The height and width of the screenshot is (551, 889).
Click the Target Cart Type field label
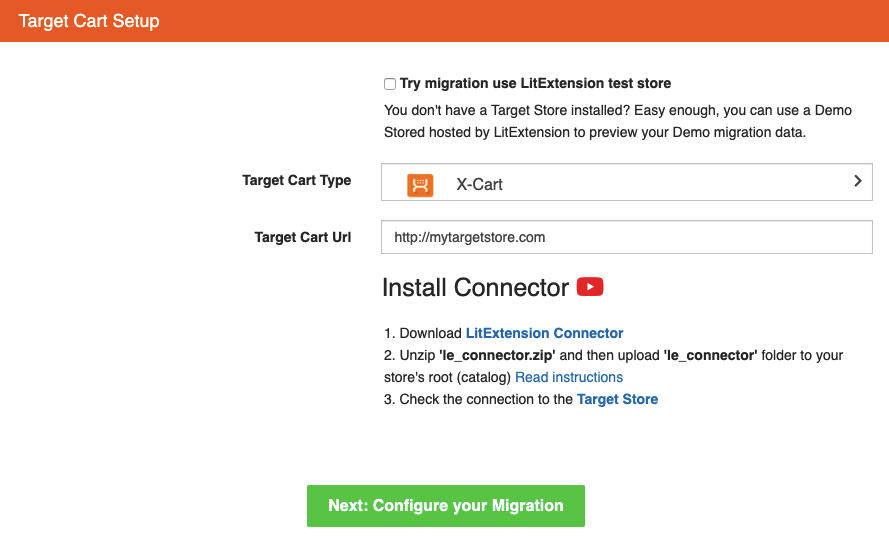(296, 181)
